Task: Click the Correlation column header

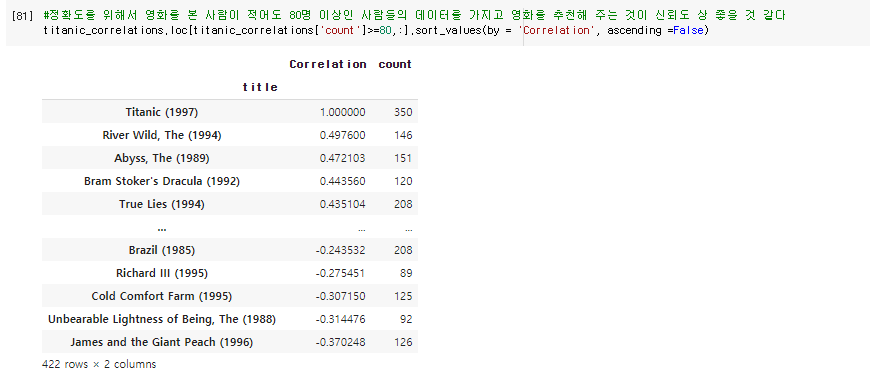Action: [327, 64]
